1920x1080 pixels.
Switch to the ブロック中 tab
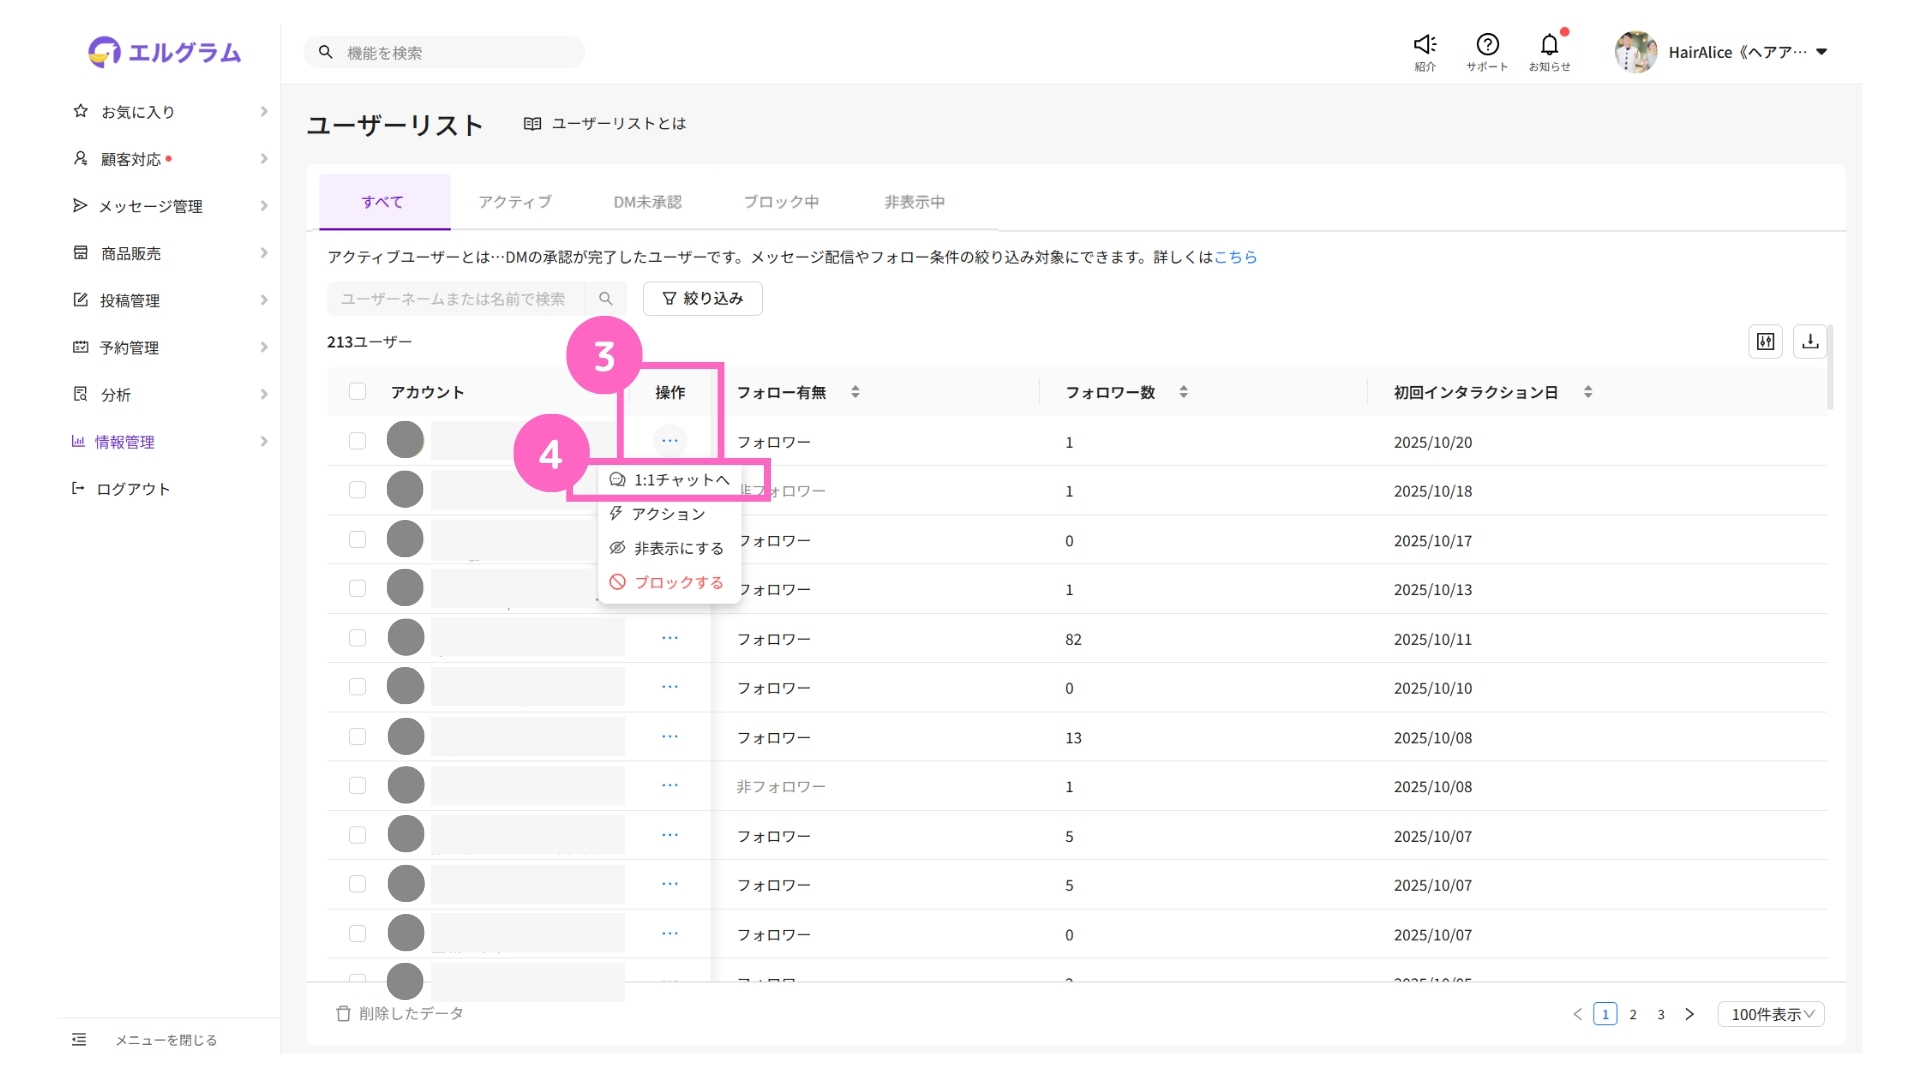tap(781, 202)
